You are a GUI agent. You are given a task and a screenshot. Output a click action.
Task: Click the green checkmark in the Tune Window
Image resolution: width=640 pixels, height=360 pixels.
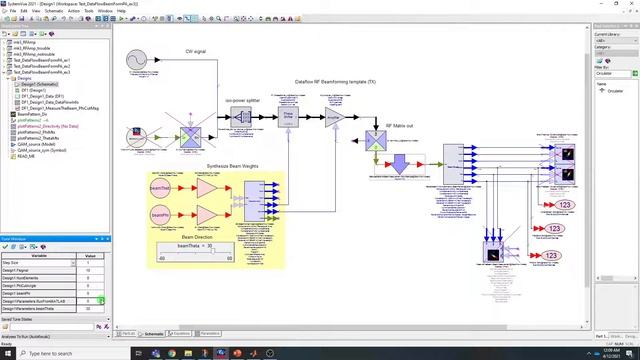(5, 247)
